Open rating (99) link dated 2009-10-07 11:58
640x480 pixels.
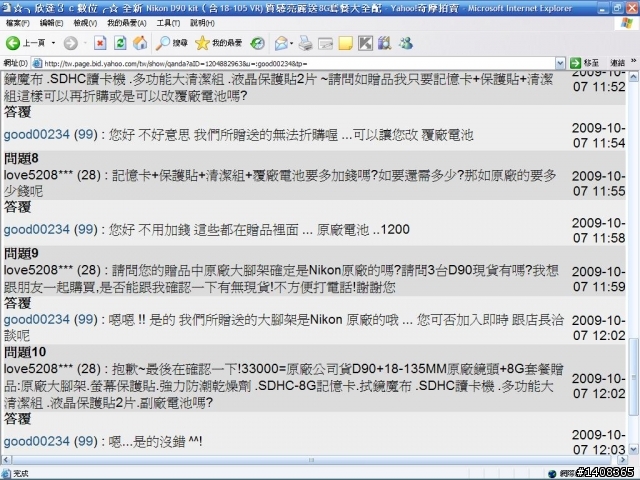tap(85, 229)
